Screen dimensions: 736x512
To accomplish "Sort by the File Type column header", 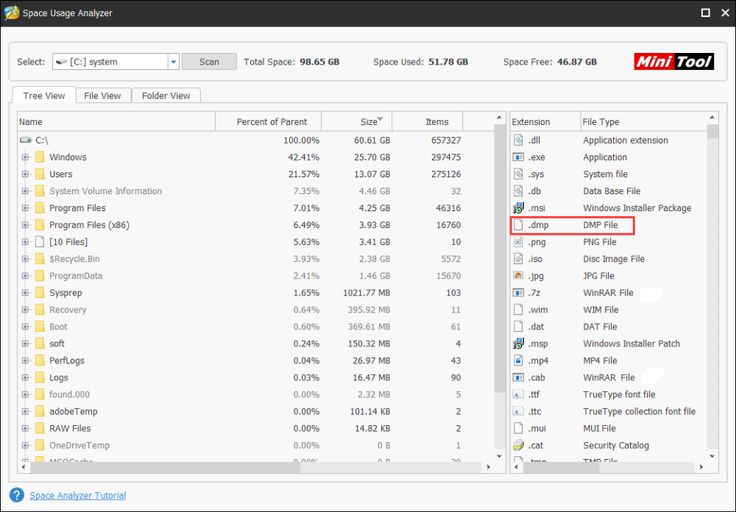I will point(644,122).
